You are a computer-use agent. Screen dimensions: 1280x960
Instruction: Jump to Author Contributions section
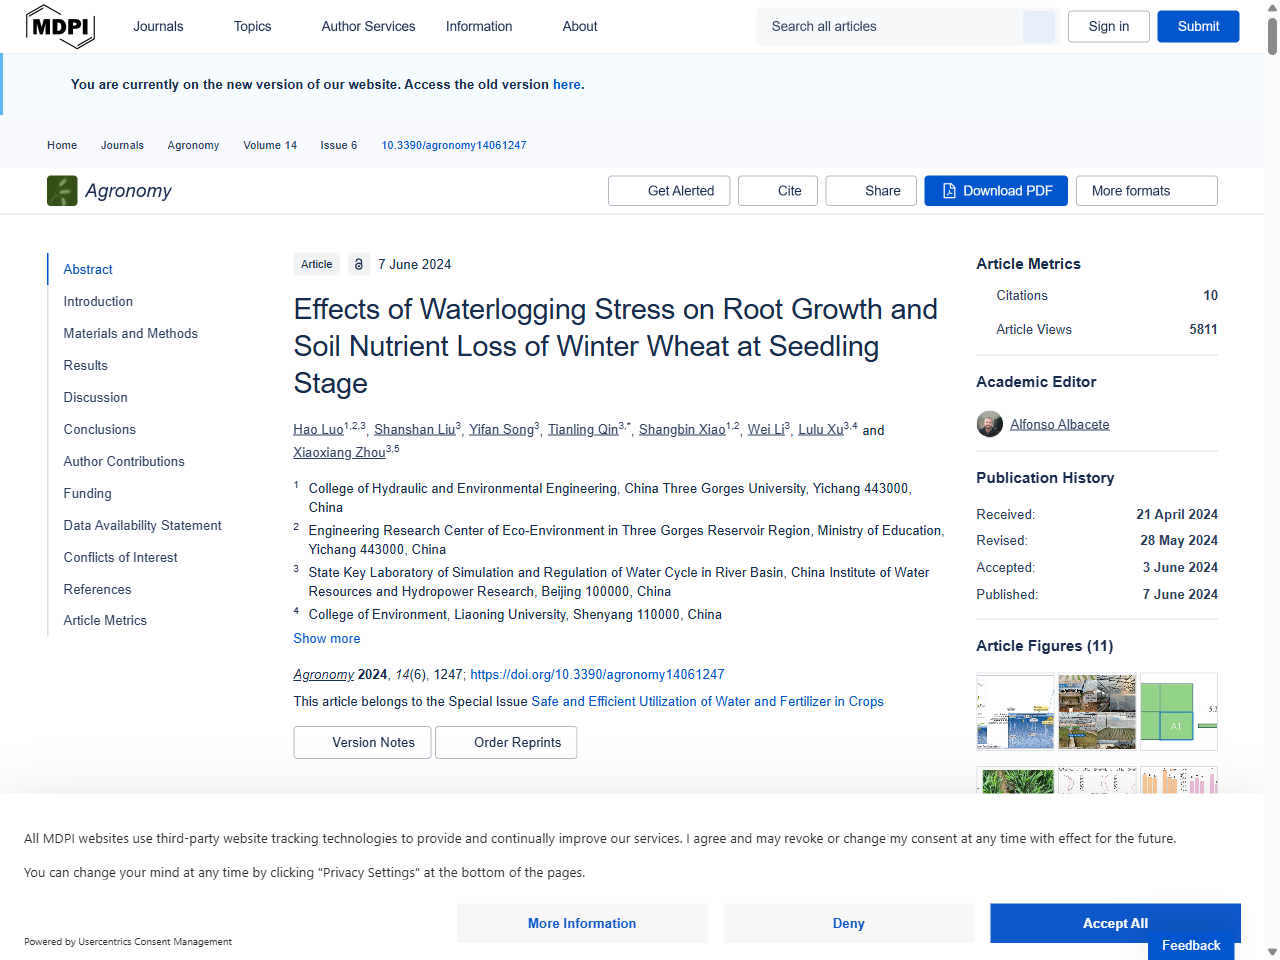pyautogui.click(x=124, y=461)
